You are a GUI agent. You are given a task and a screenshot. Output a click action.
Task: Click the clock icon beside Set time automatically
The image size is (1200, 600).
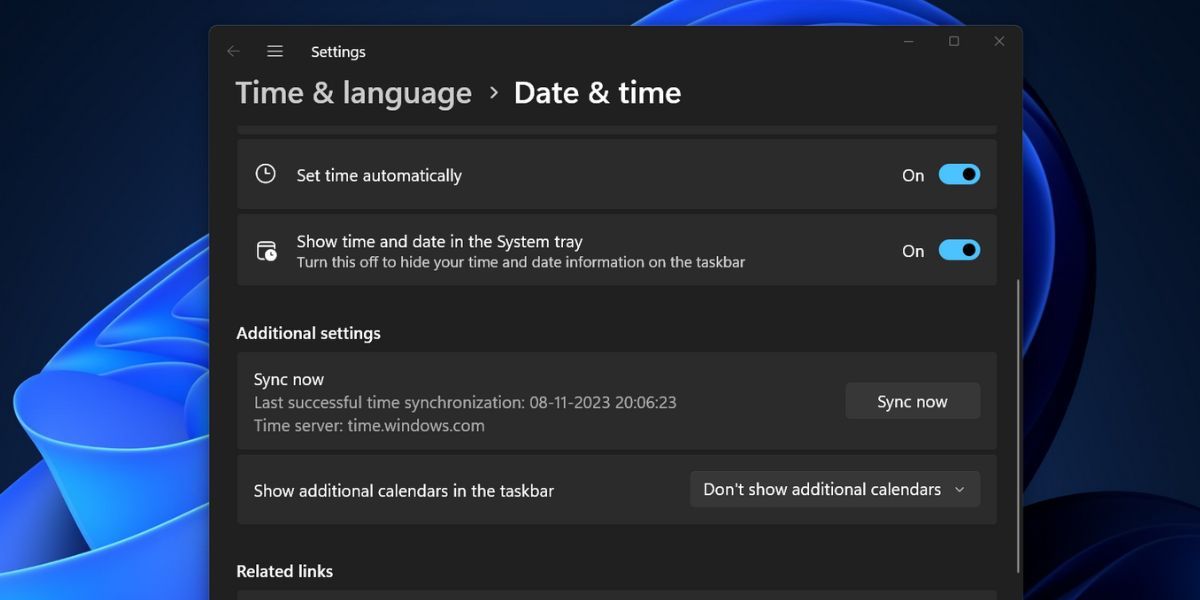pos(265,173)
